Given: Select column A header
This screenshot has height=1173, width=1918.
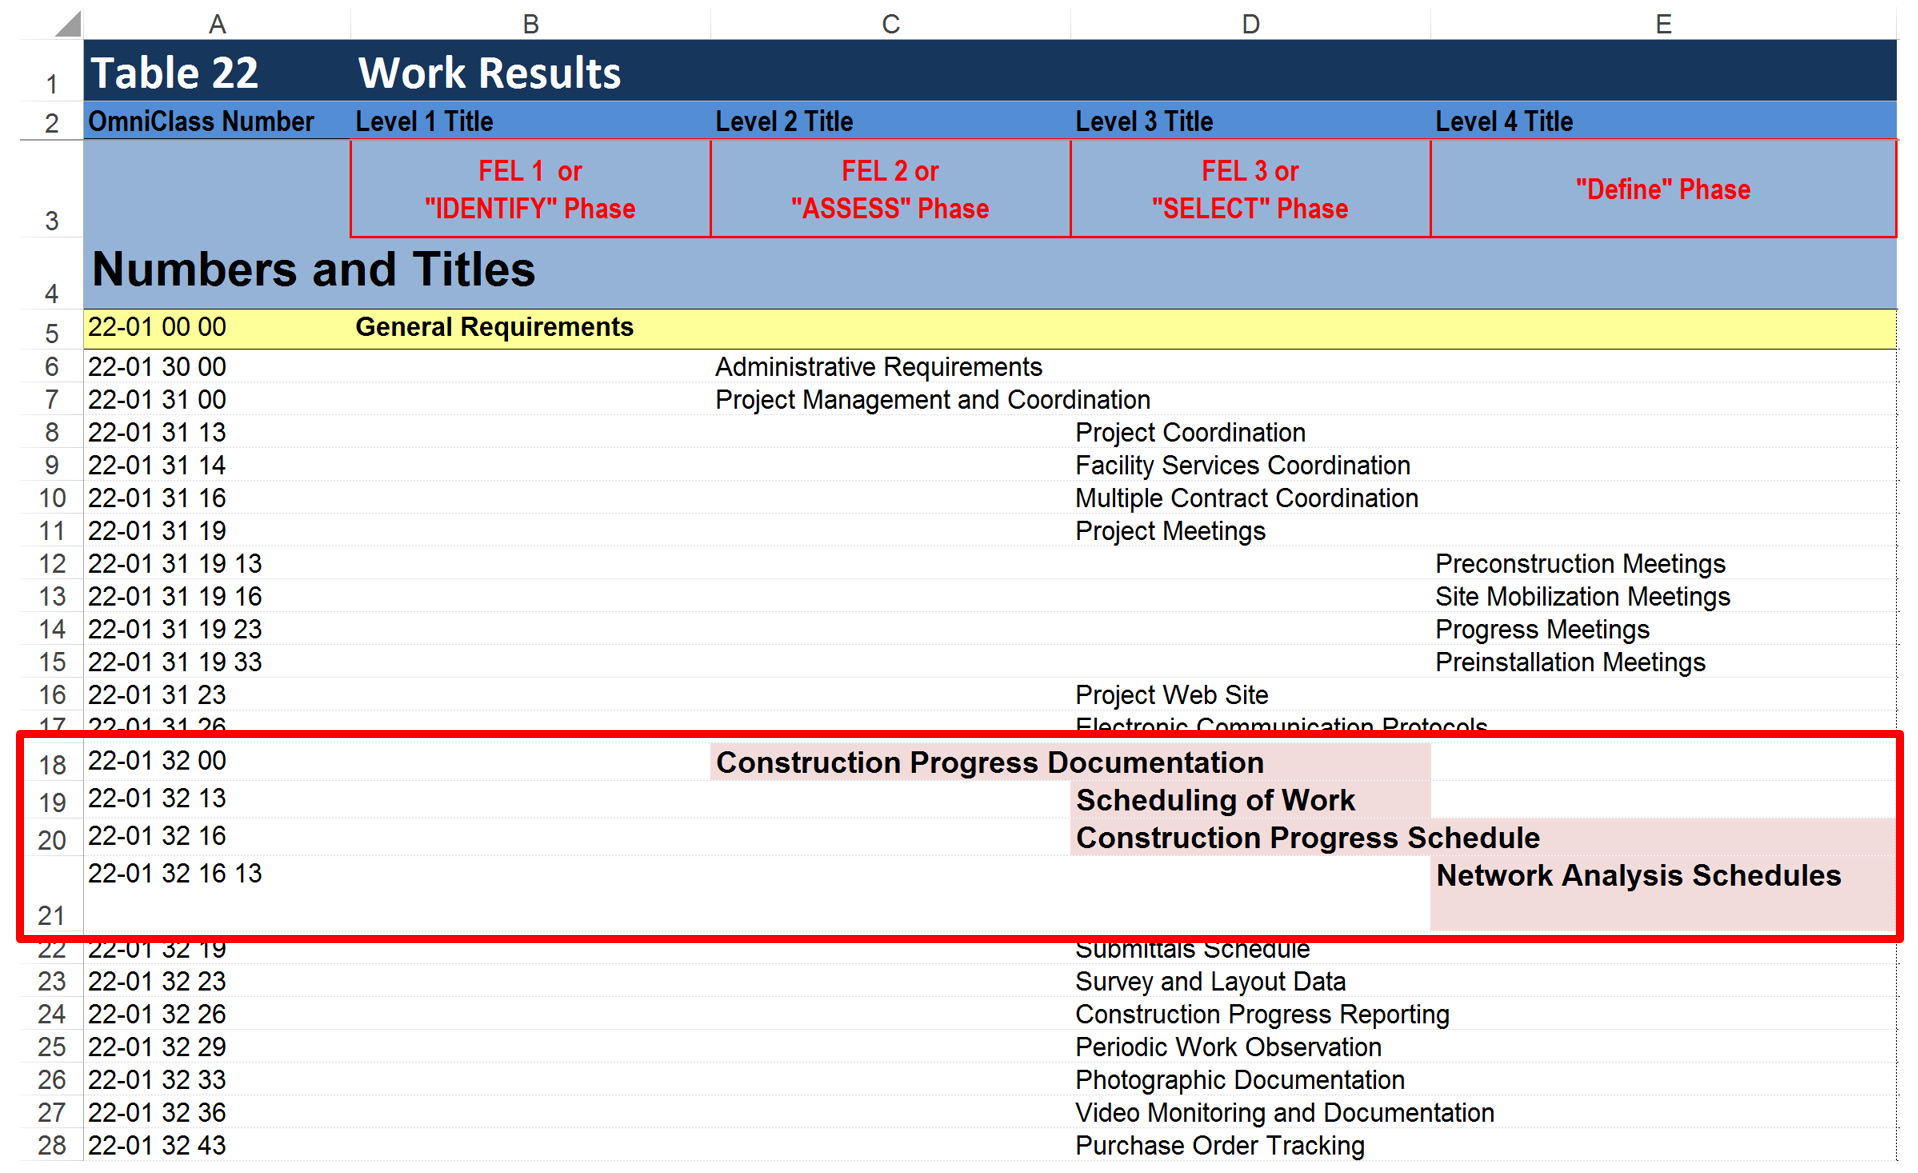Looking at the screenshot, I should [217, 23].
